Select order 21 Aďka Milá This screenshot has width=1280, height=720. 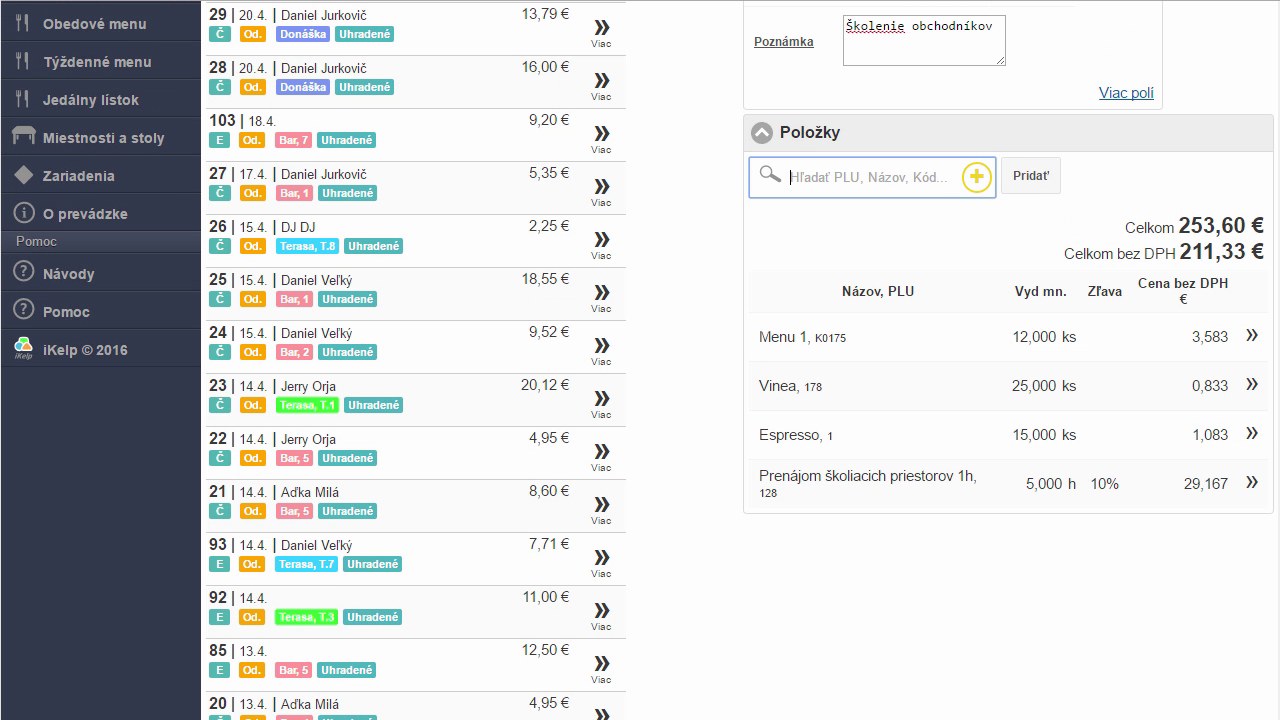414,506
